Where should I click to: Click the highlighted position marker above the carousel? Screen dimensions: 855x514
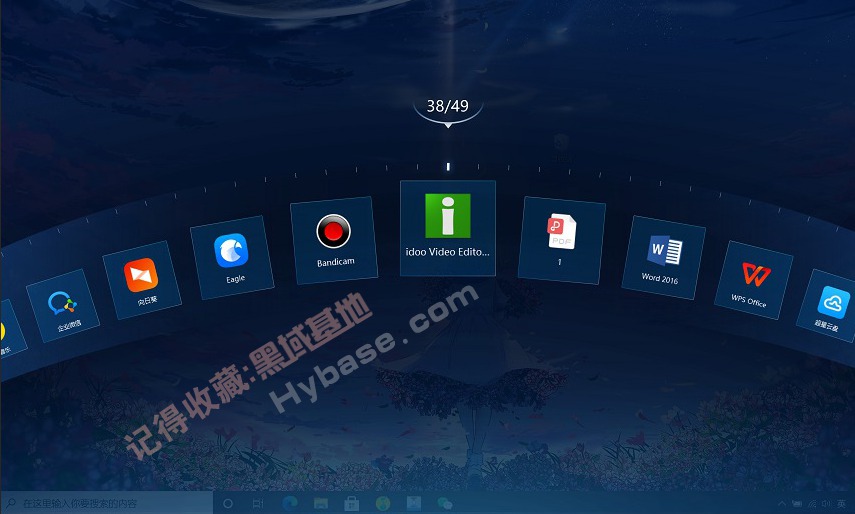[x=448, y=167]
